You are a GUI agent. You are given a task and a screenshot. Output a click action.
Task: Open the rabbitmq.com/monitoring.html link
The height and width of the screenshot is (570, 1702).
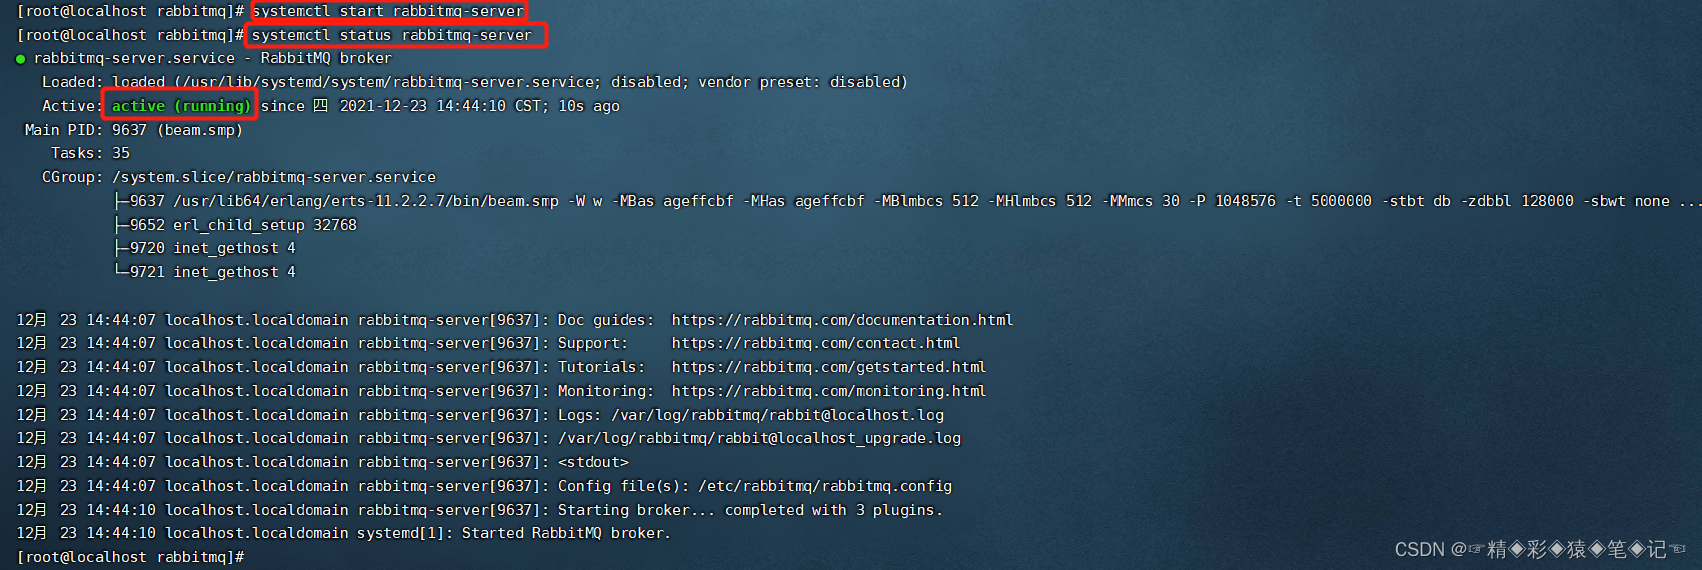pos(829,391)
